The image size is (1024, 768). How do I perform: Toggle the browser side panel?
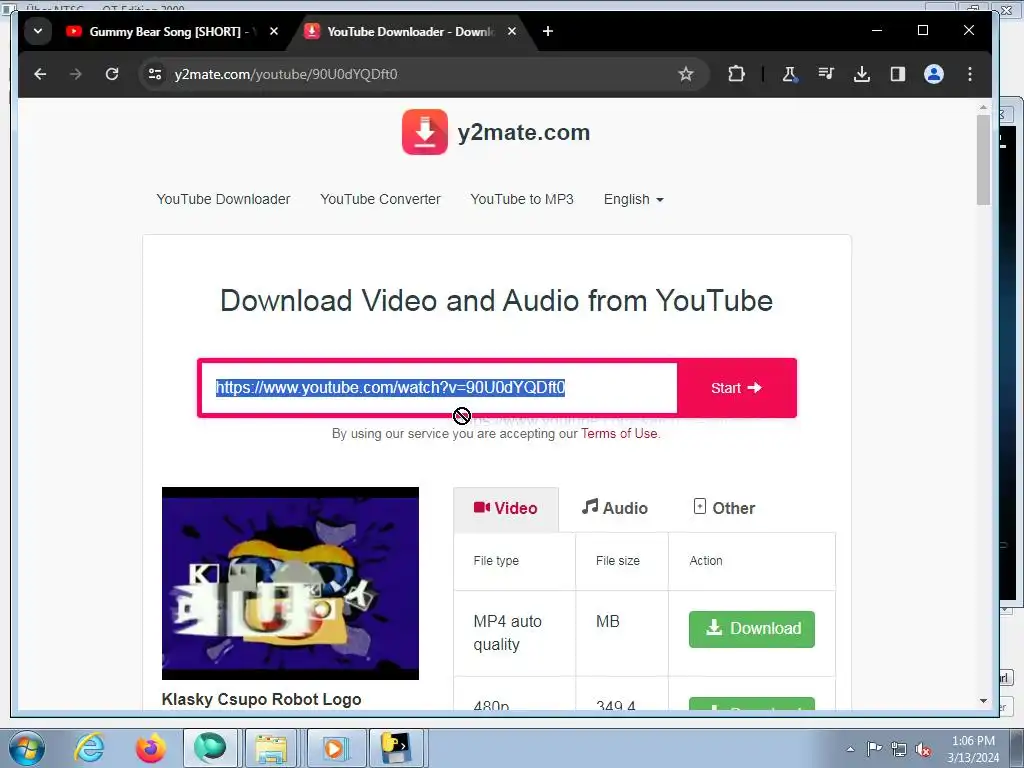point(898,74)
